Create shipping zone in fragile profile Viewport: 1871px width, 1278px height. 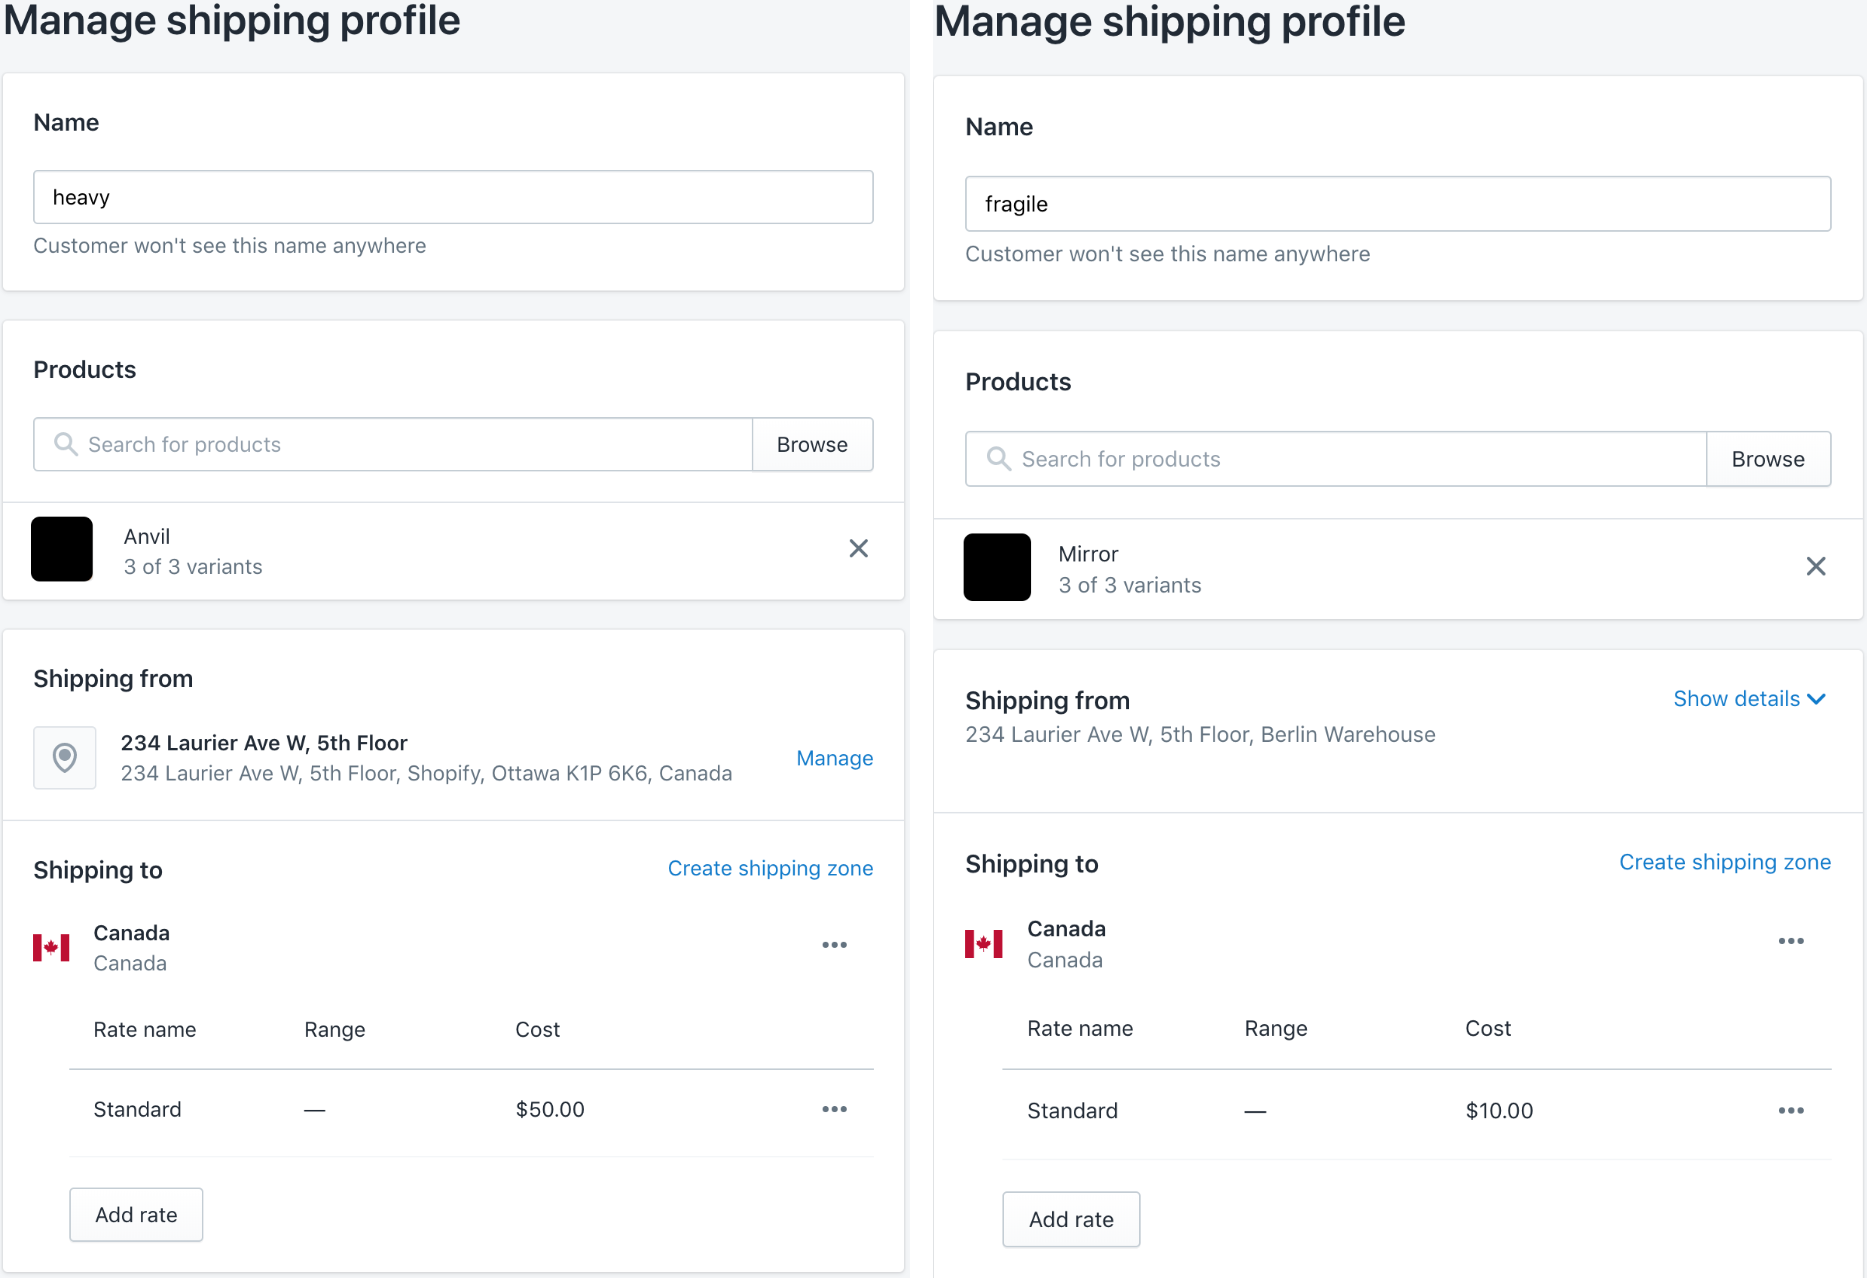click(x=1724, y=862)
